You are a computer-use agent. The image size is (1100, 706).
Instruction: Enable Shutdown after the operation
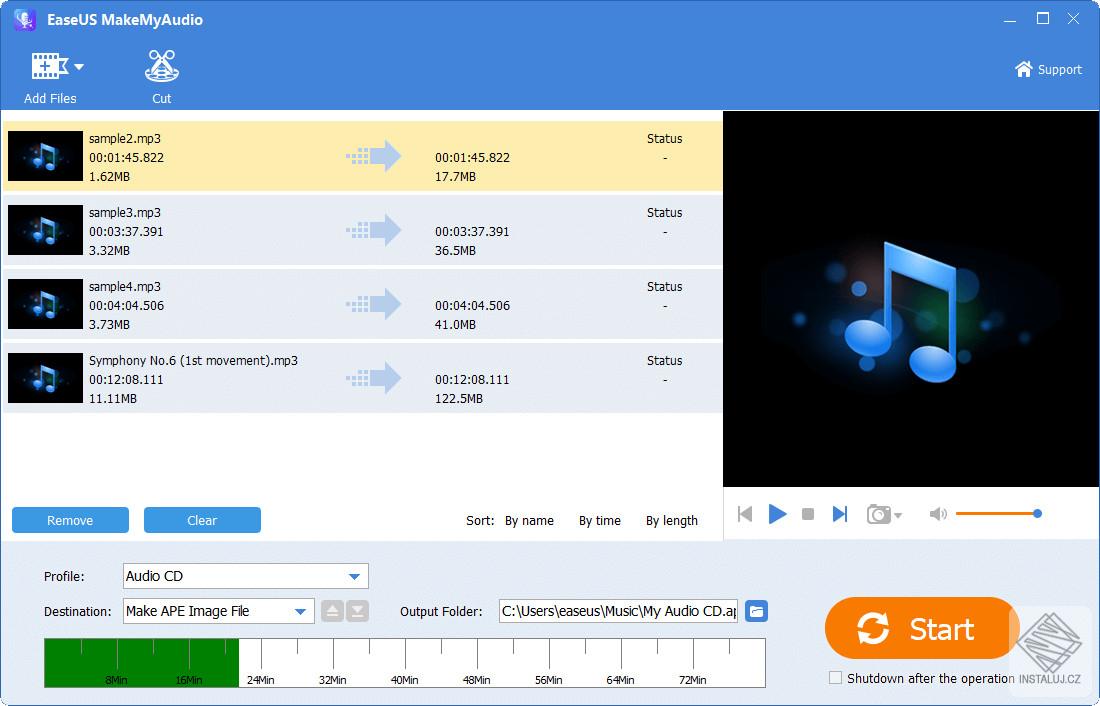833,678
